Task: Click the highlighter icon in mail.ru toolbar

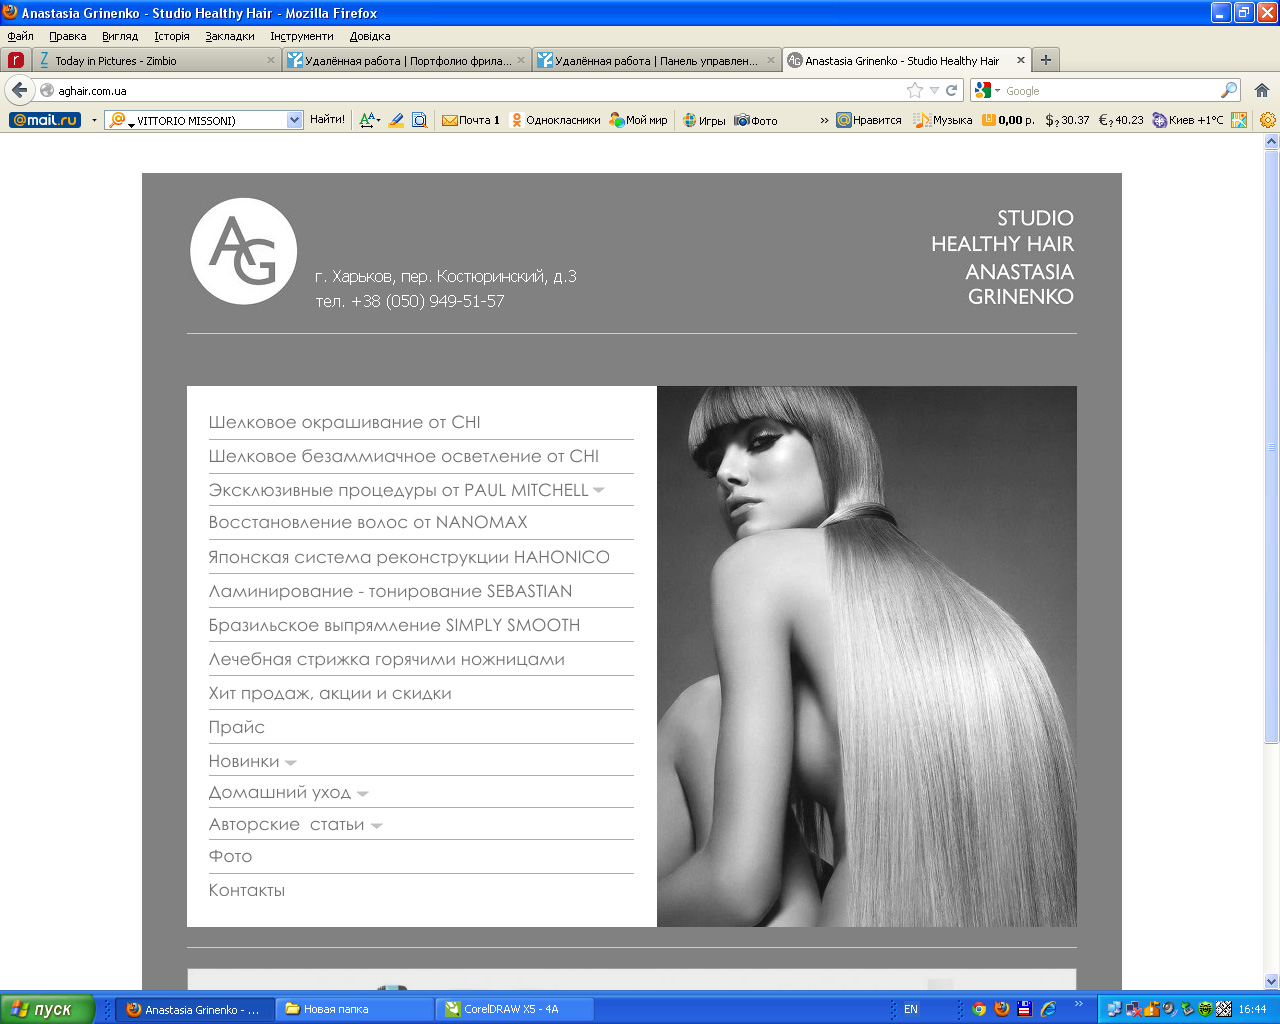Action: tap(396, 120)
